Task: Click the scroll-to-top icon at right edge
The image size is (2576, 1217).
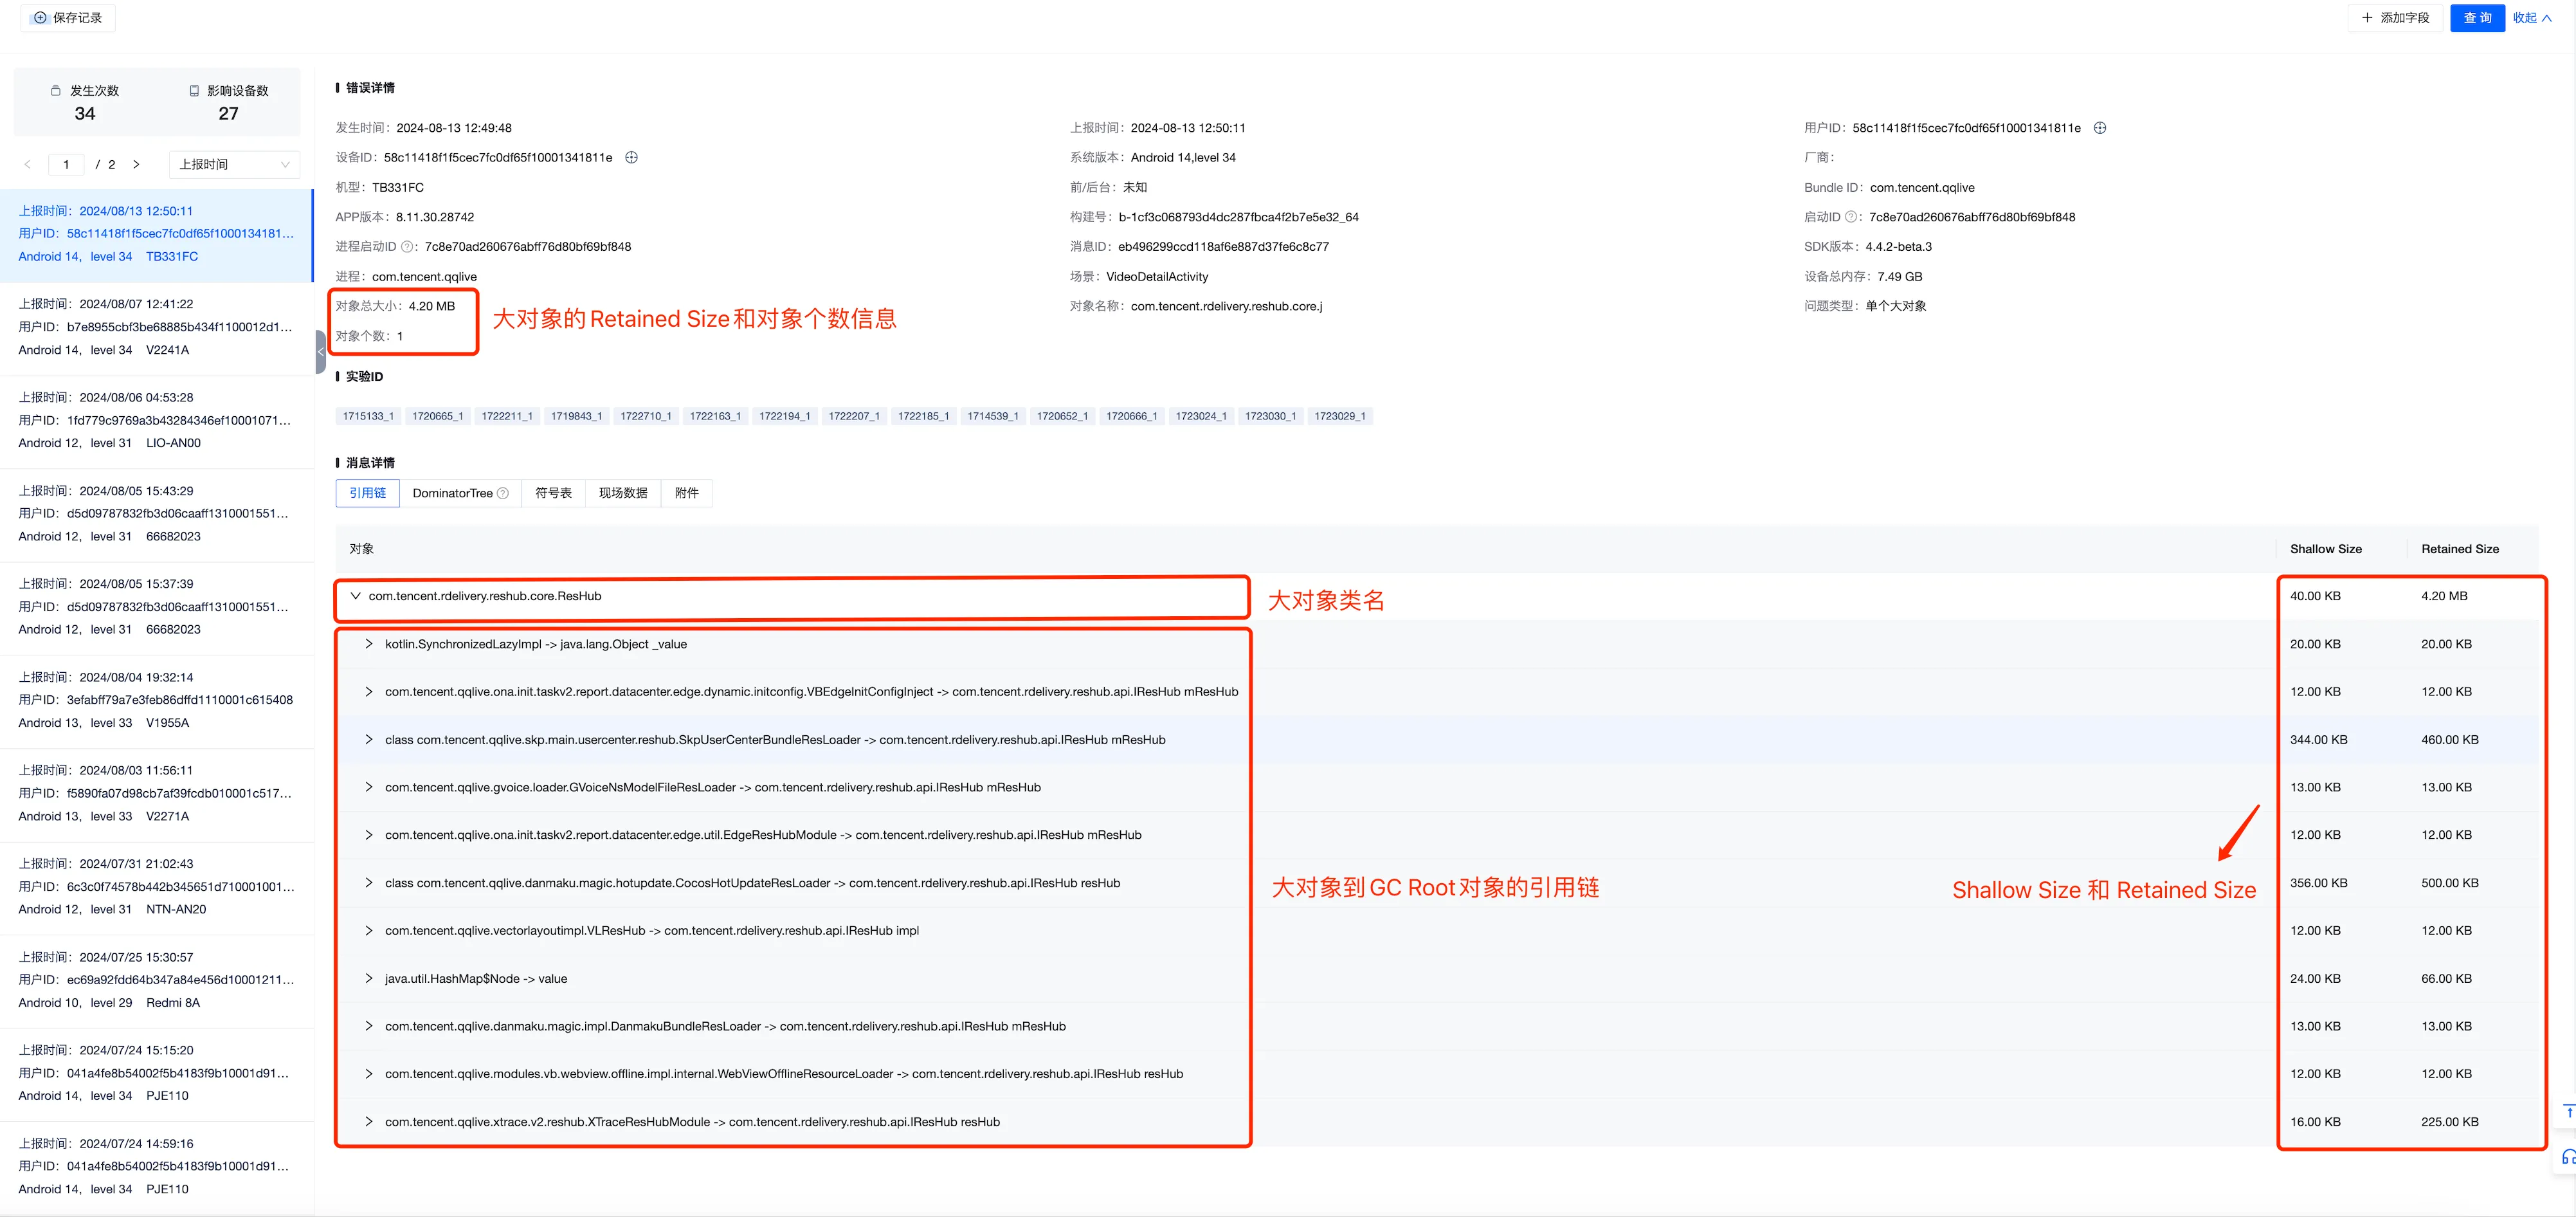Action: pyautogui.click(x=2568, y=1112)
